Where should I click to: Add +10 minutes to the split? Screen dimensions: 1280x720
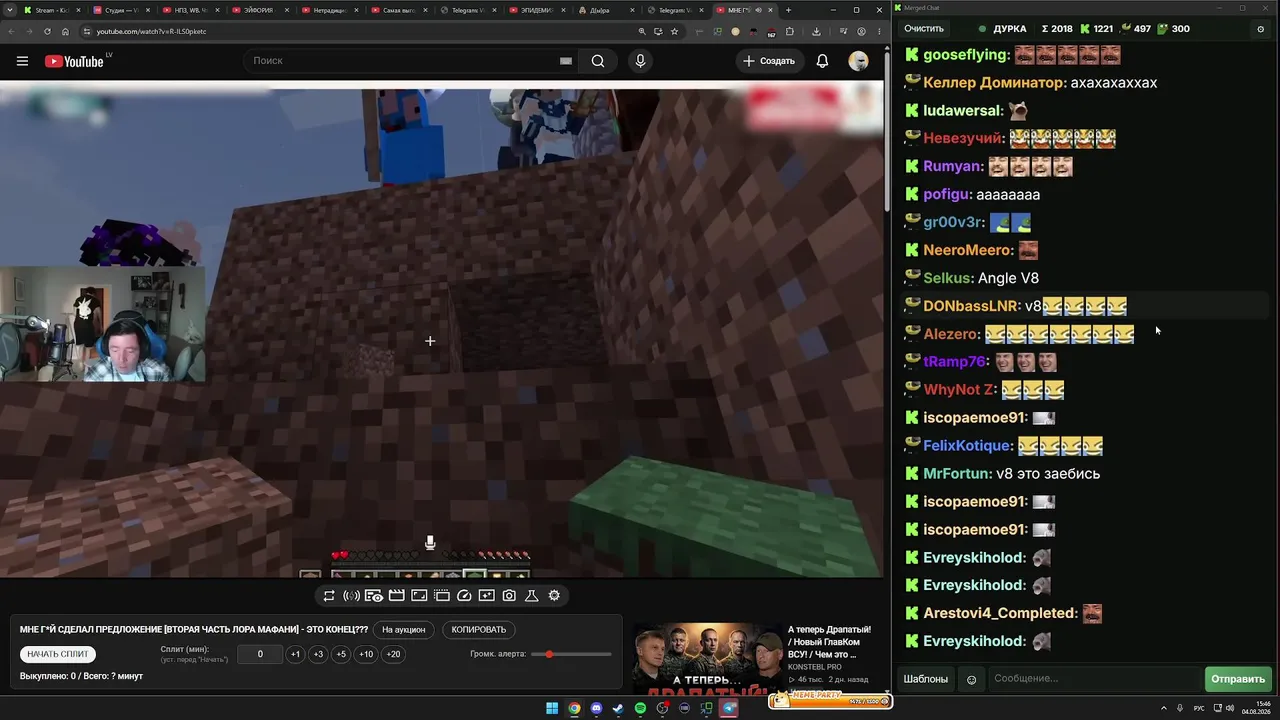pyautogui.click(x=366, y=655)
